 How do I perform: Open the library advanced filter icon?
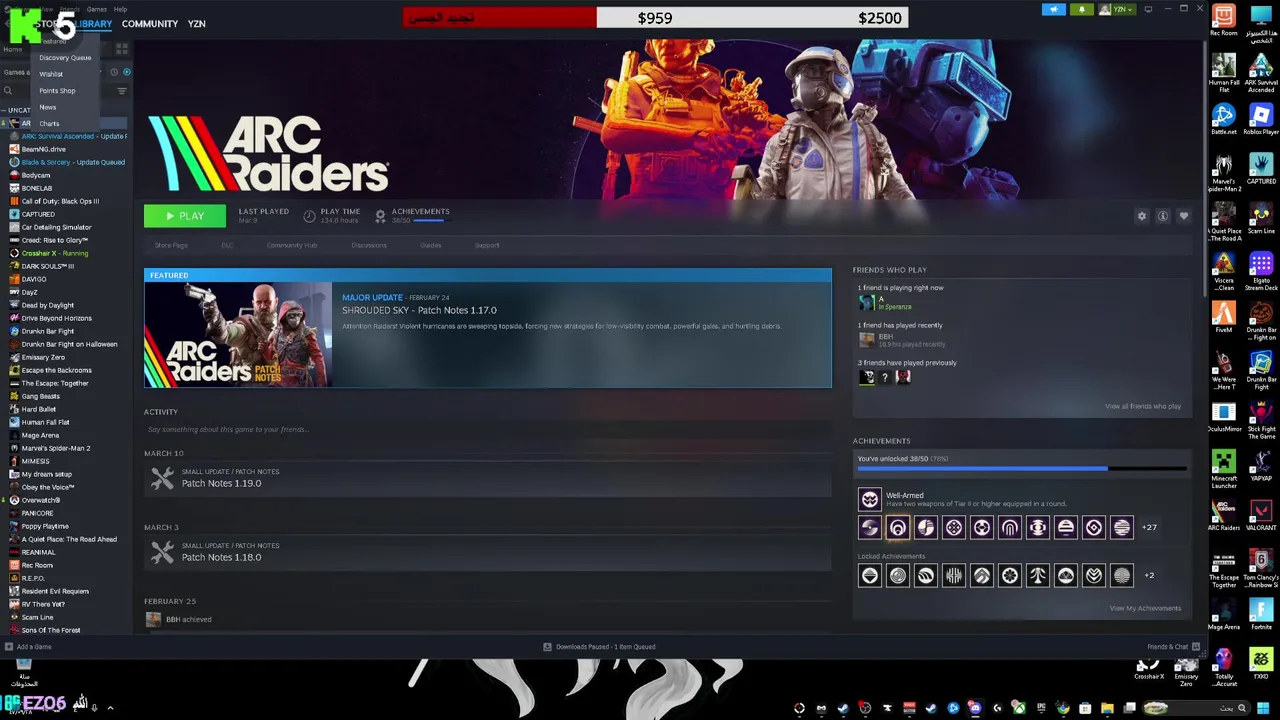click(122, 91)
